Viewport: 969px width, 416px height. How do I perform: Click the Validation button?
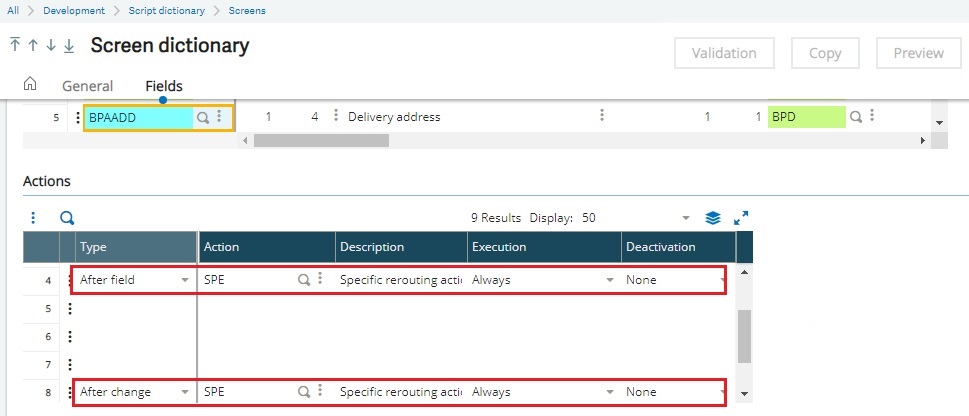(x=724, y=53)
